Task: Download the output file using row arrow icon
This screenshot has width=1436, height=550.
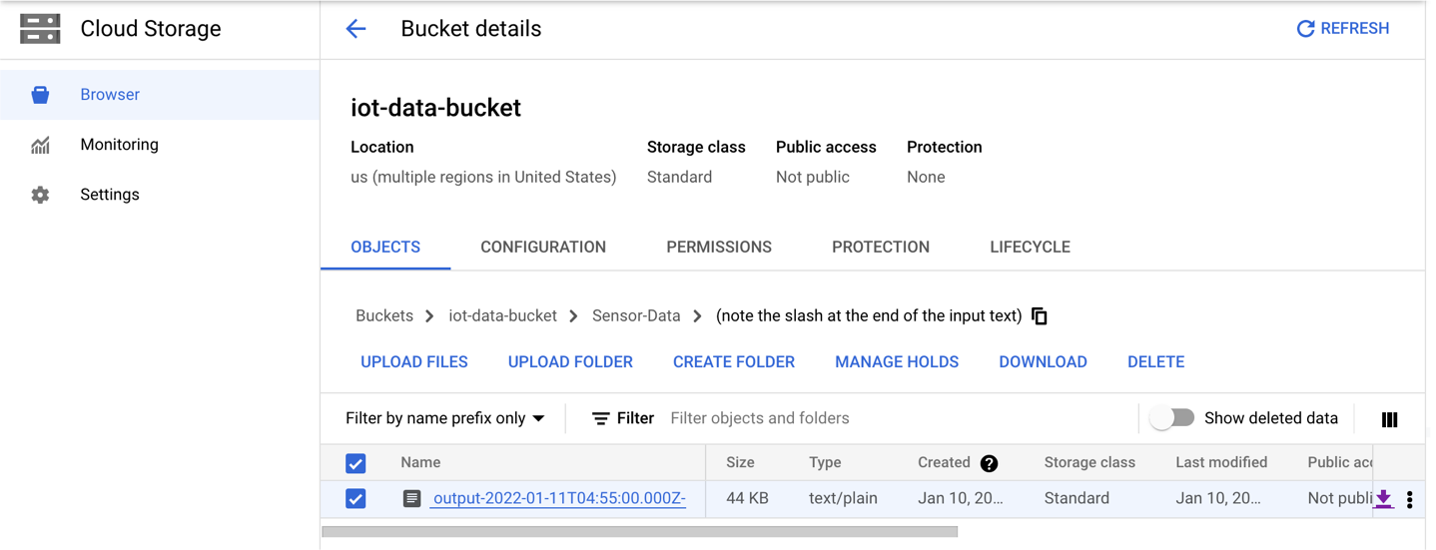Action: tap(1383, 499)
